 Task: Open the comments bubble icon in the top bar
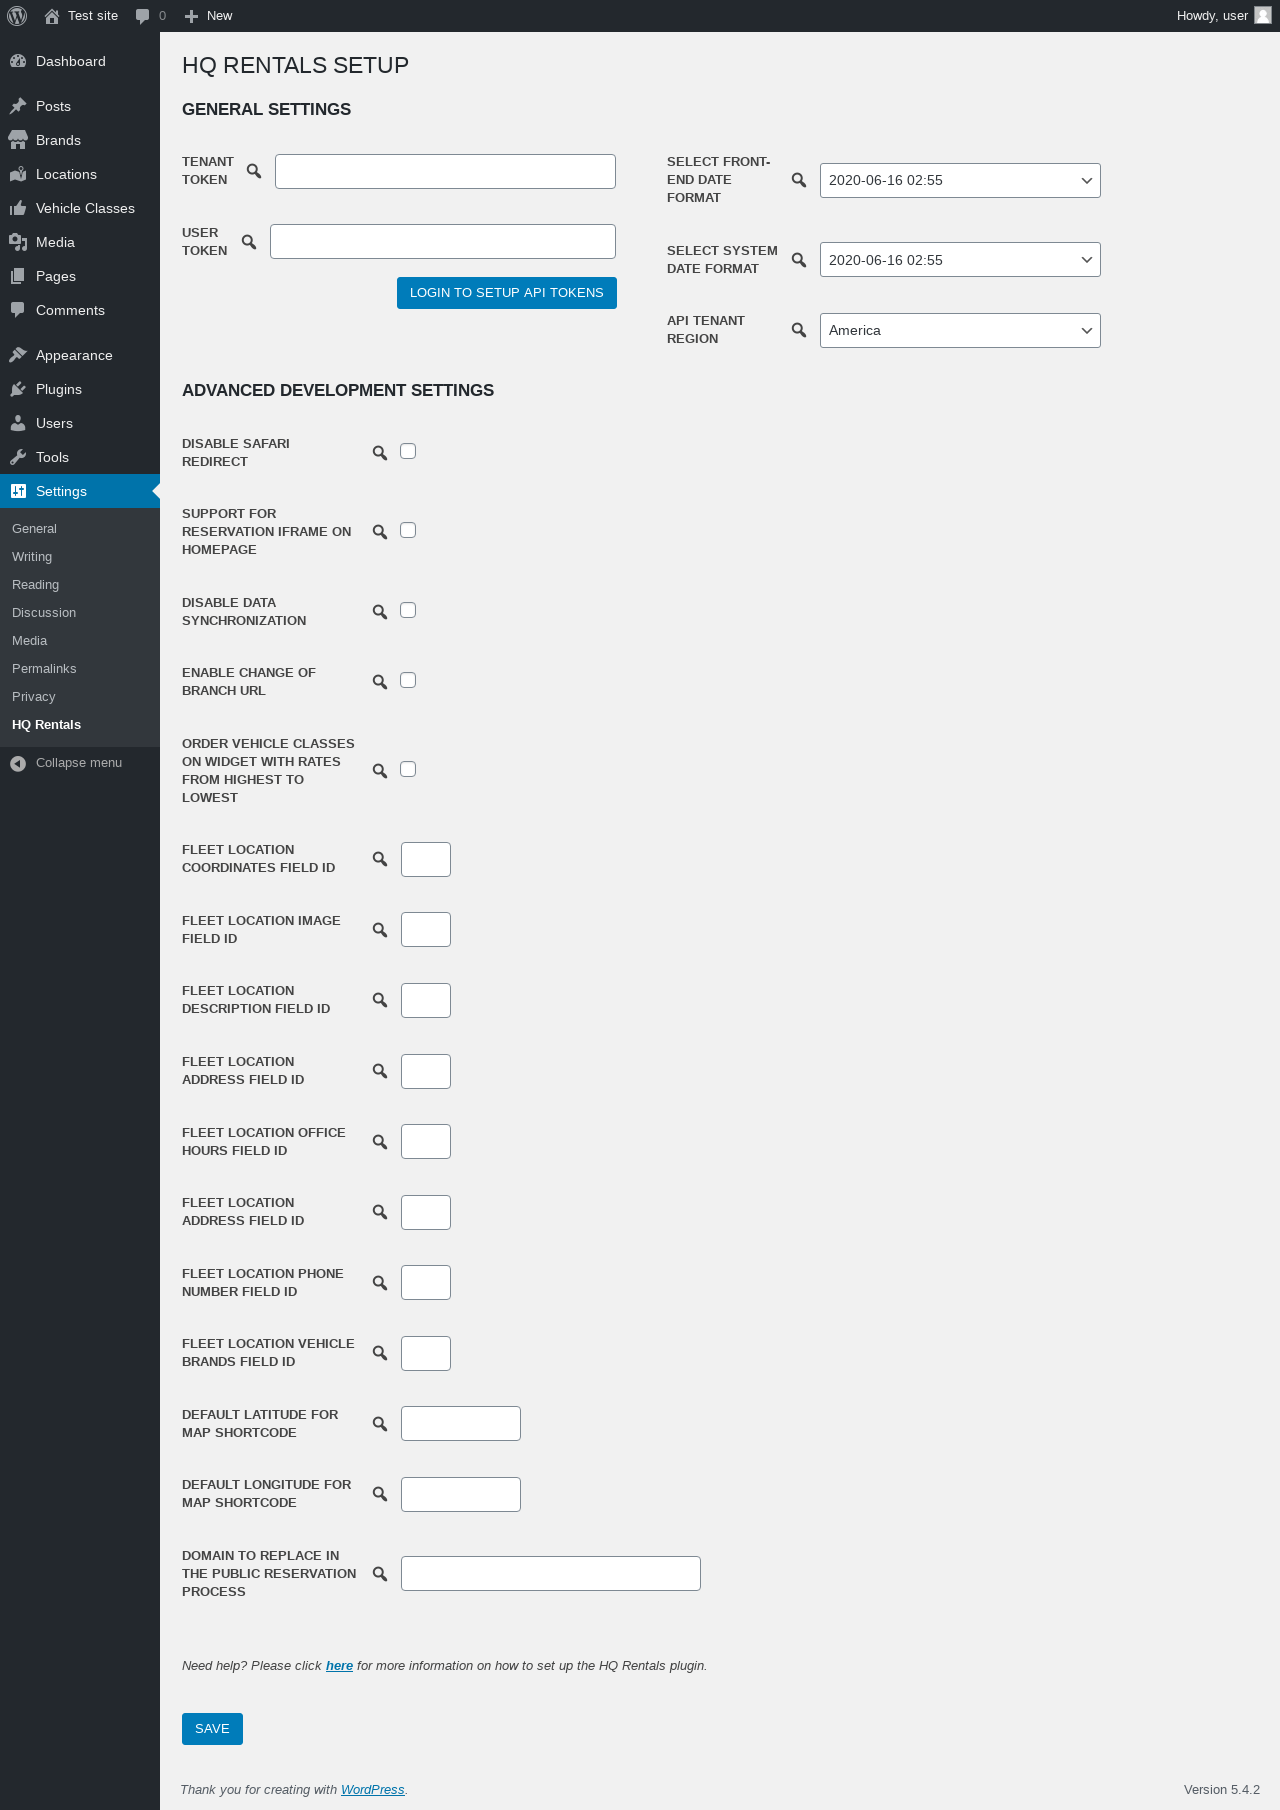[x=142, y=16]
